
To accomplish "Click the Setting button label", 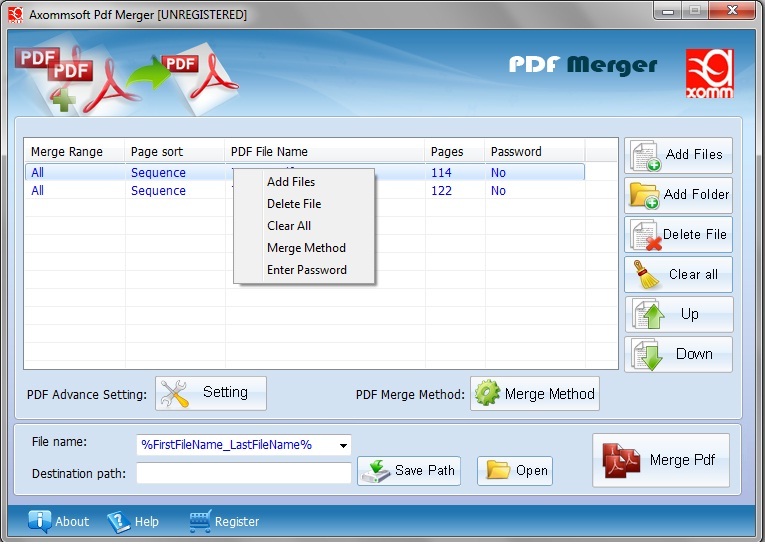I will (x=225, y=392).
